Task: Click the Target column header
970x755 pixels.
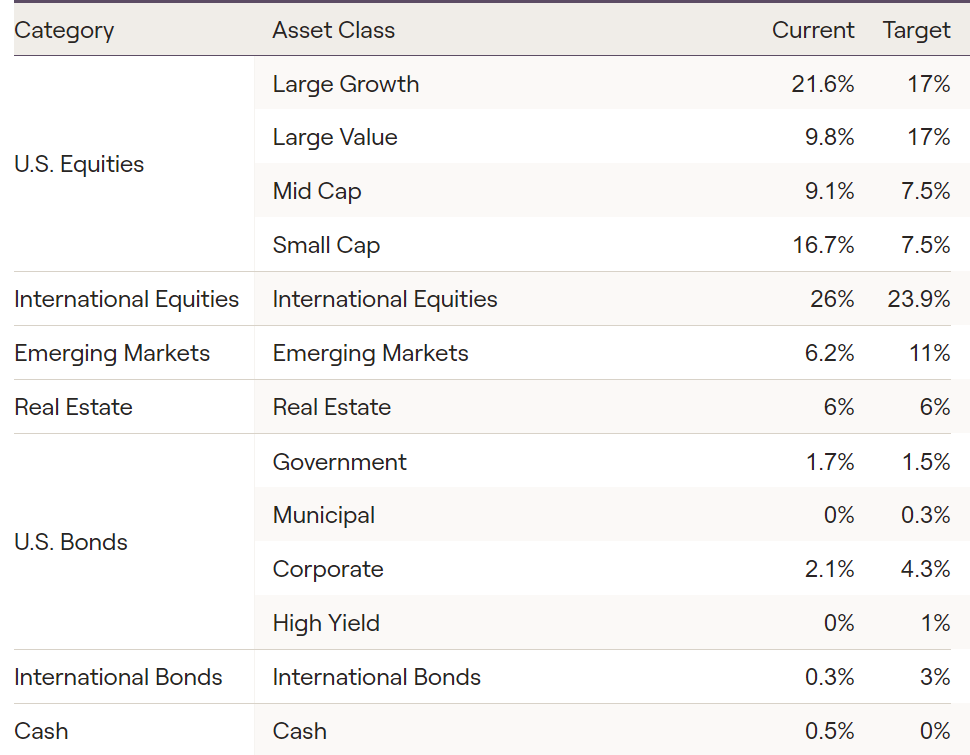Action: click(x=916, y=30)
